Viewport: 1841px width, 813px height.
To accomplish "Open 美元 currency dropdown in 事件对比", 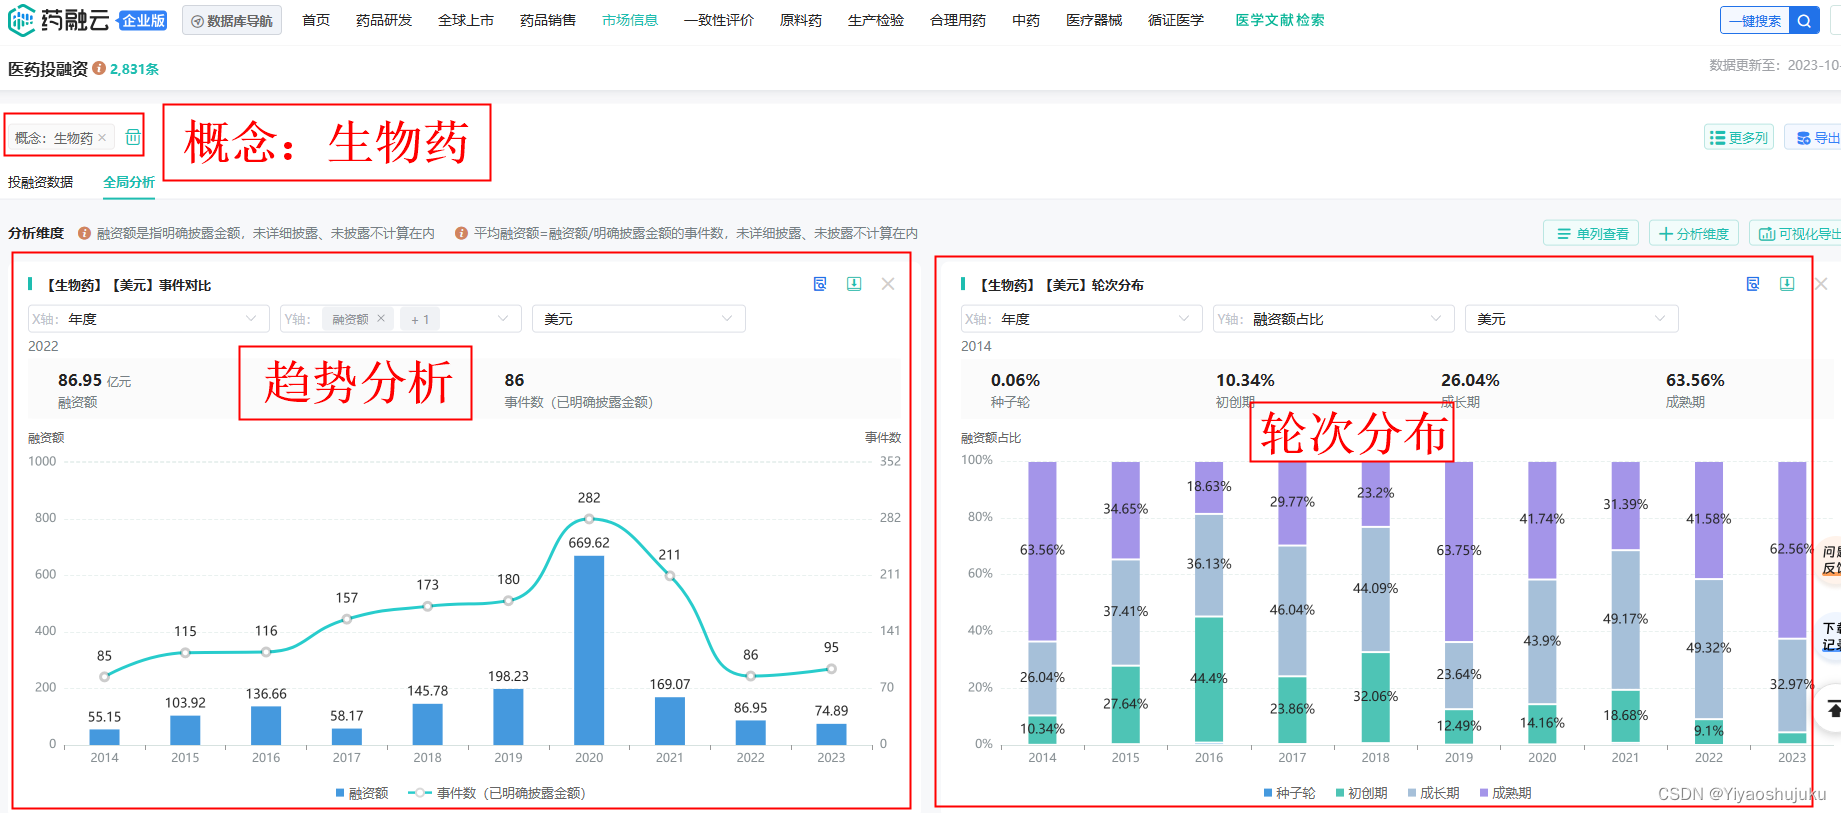I will click(x=639, y=319).
